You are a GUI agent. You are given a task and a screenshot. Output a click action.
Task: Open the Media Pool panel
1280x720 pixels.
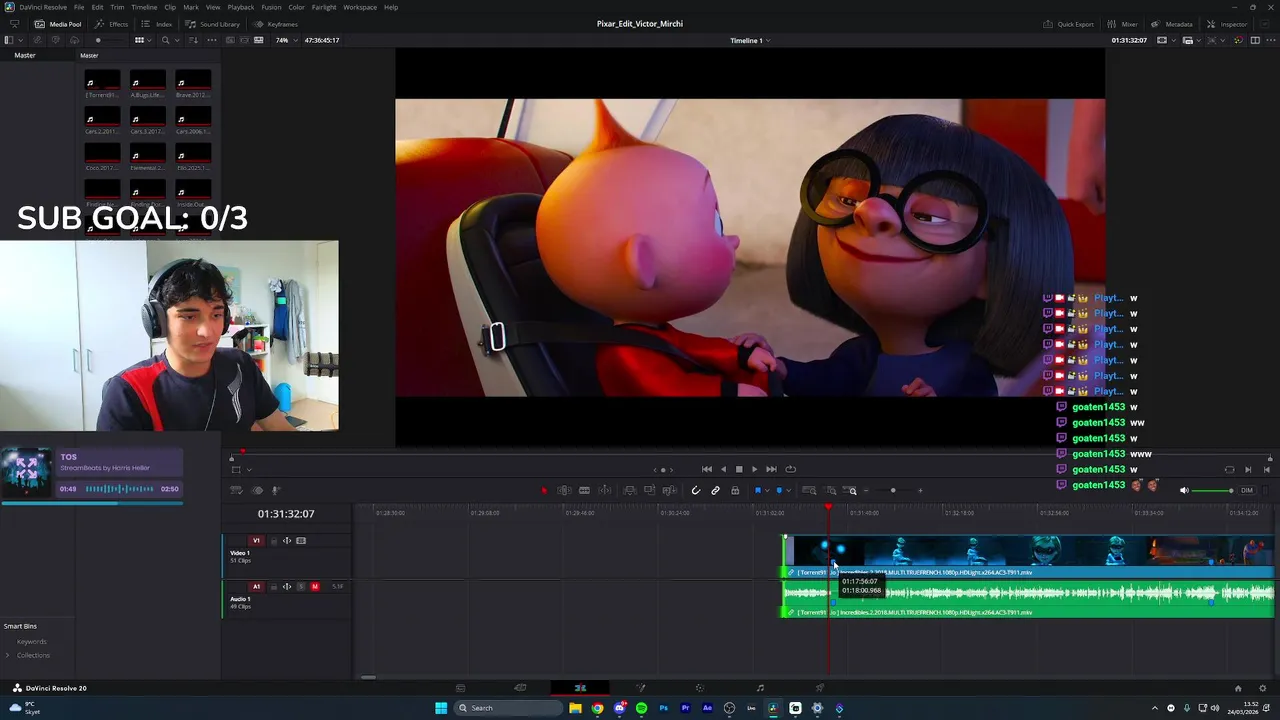pos(58,24)
